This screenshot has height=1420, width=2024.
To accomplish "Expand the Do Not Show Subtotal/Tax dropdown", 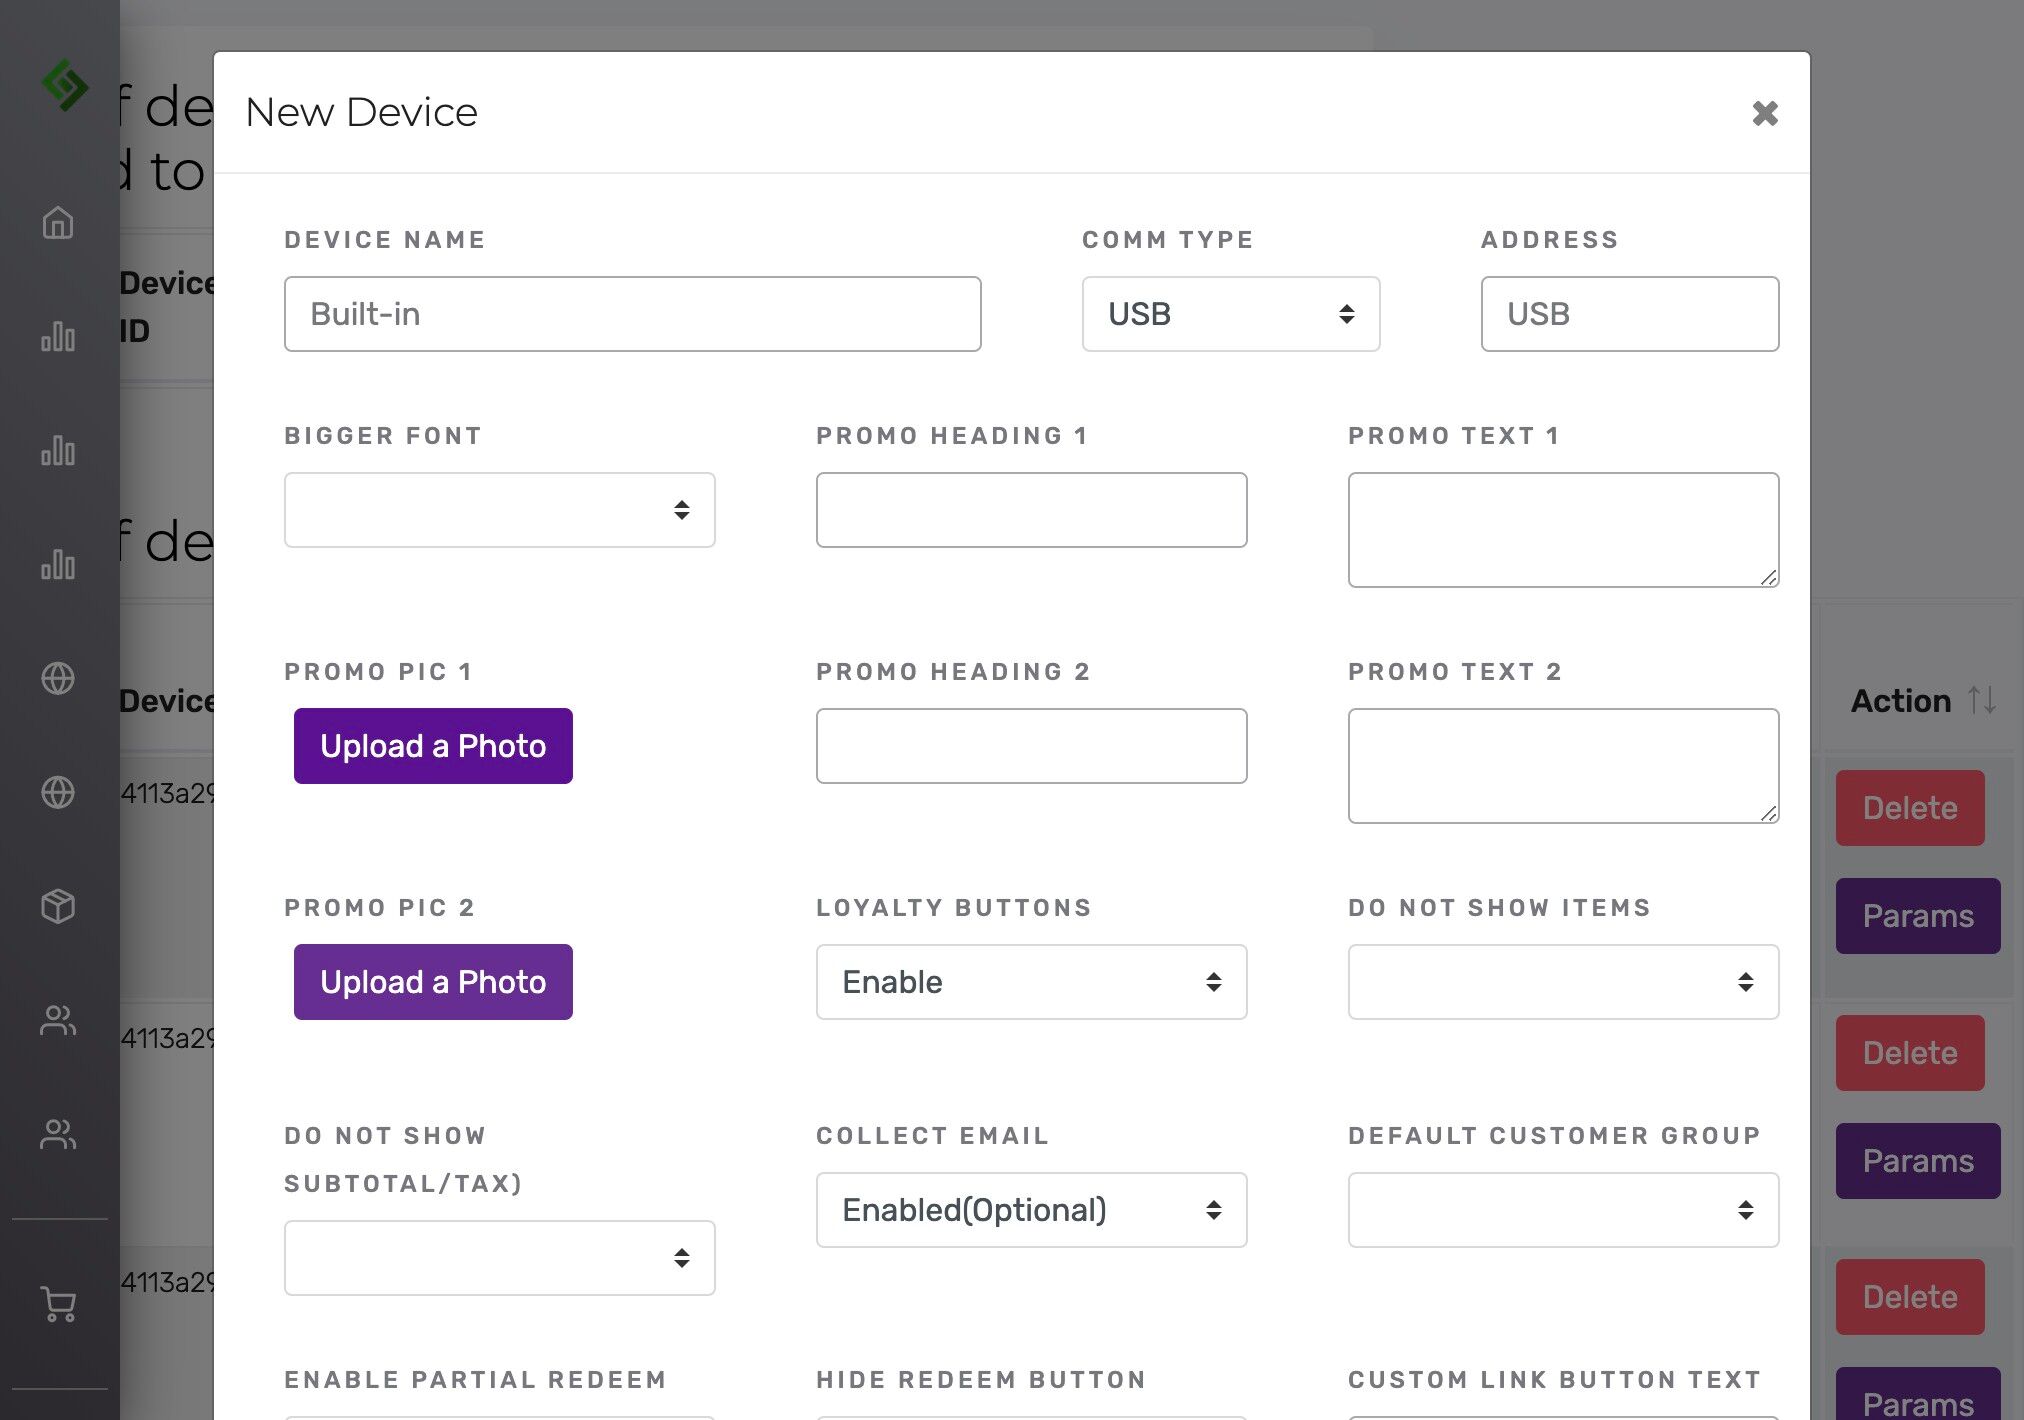I will tap(500, 1258).
